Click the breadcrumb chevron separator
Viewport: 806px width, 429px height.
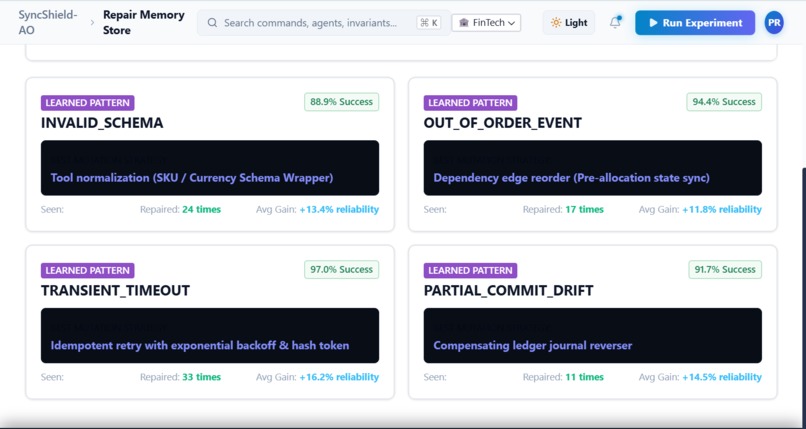tap(92, 23)
